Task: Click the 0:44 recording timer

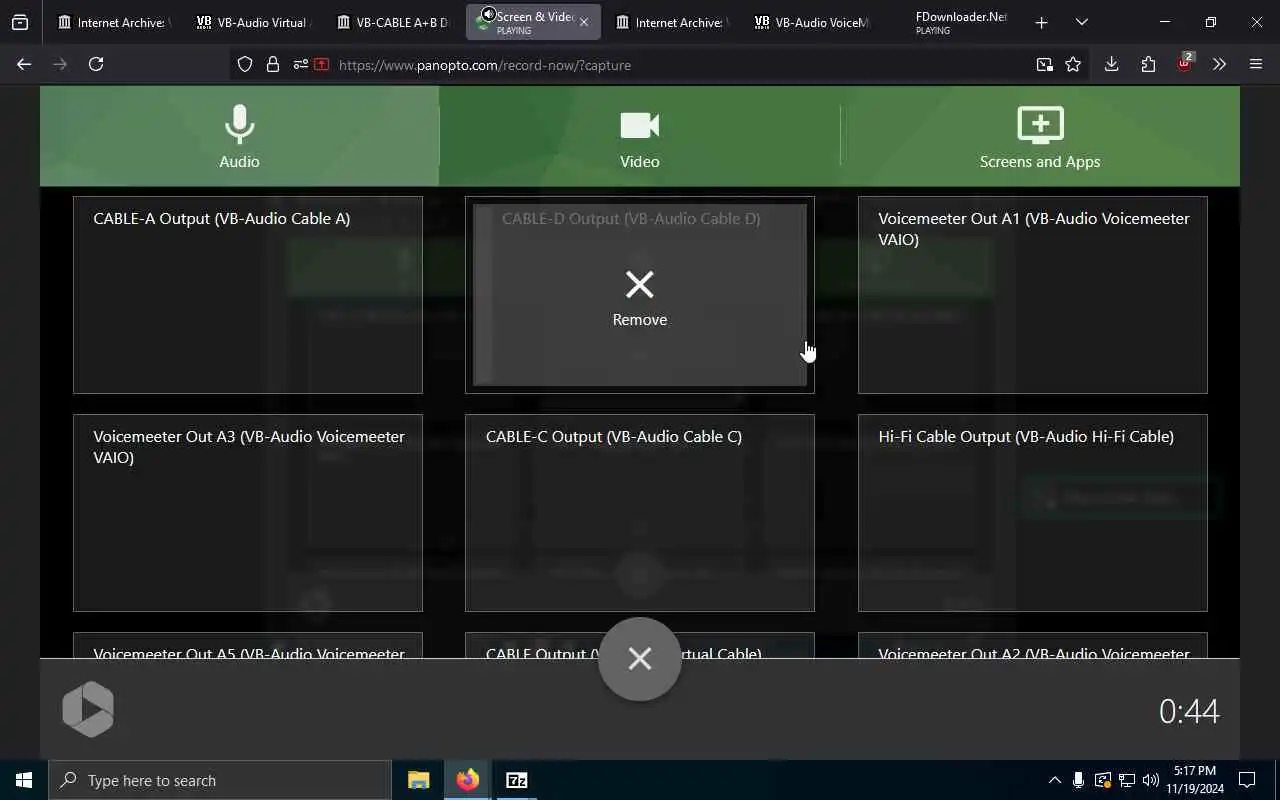Action: coord(1189,711)
